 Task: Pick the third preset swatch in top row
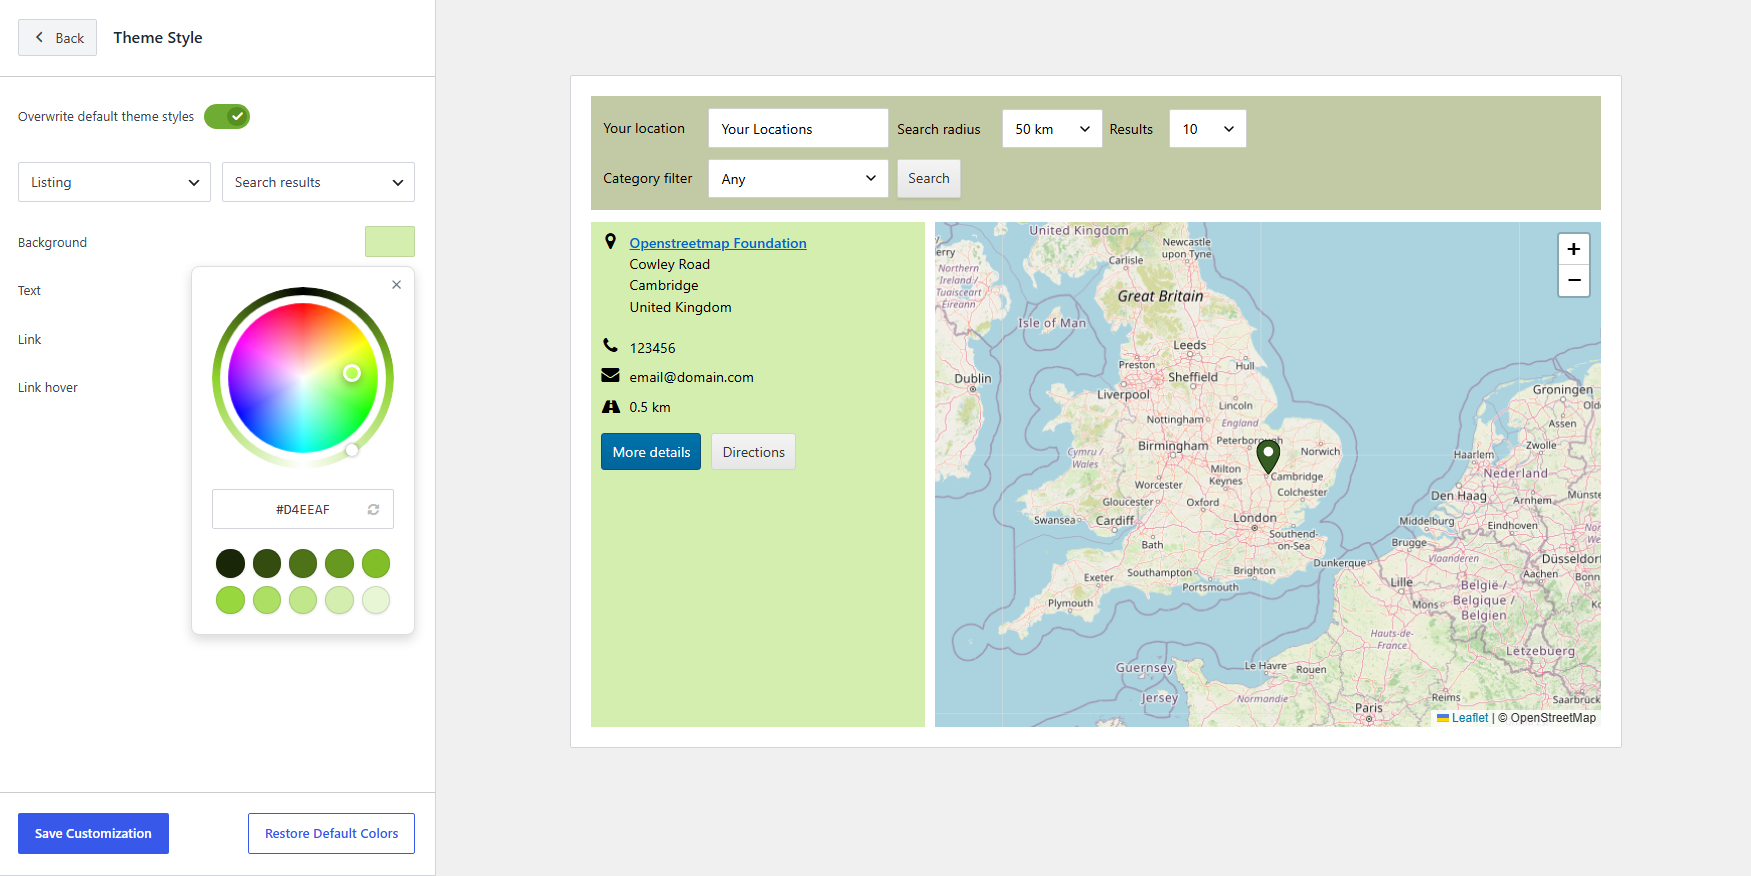(x=303, y=563)
